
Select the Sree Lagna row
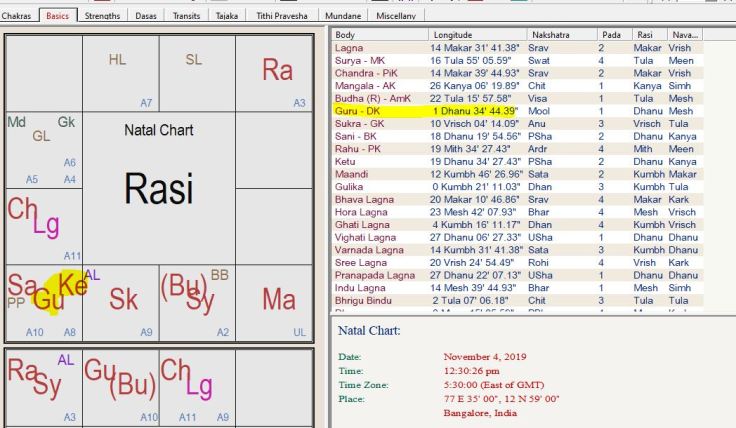click(518, 263)
